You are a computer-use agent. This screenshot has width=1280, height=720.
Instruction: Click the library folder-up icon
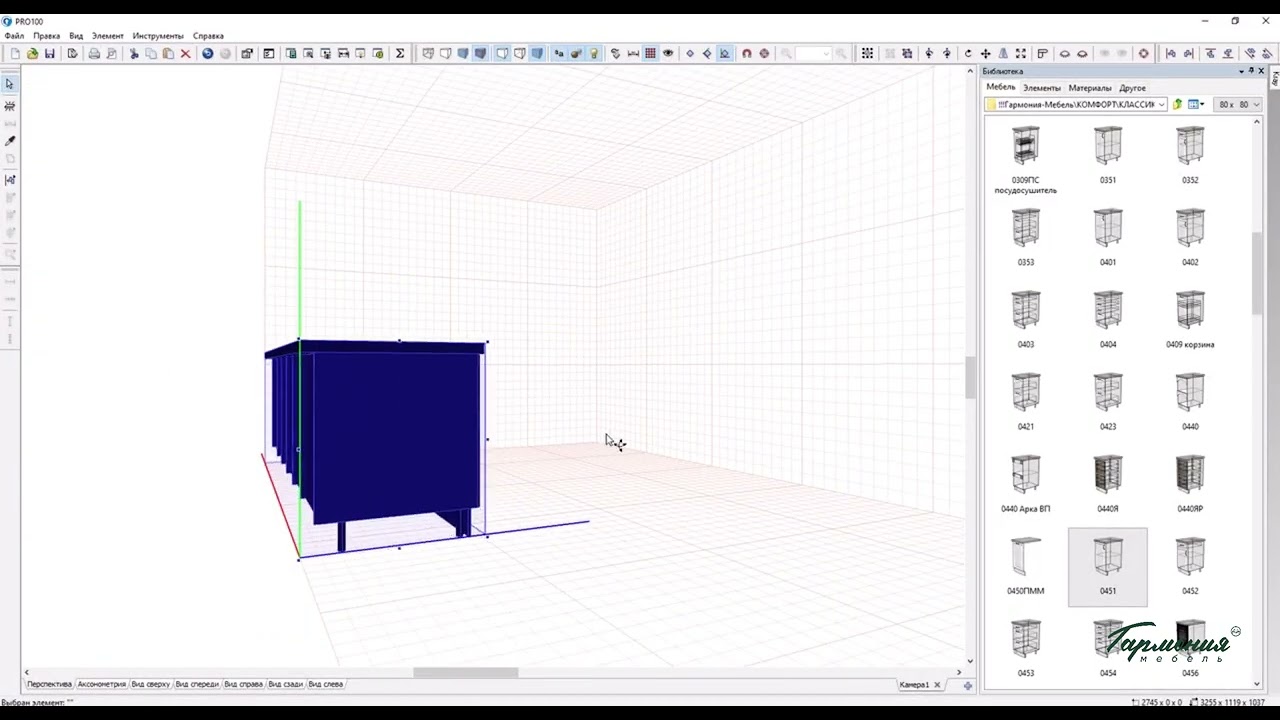(x=1178, y=104)
